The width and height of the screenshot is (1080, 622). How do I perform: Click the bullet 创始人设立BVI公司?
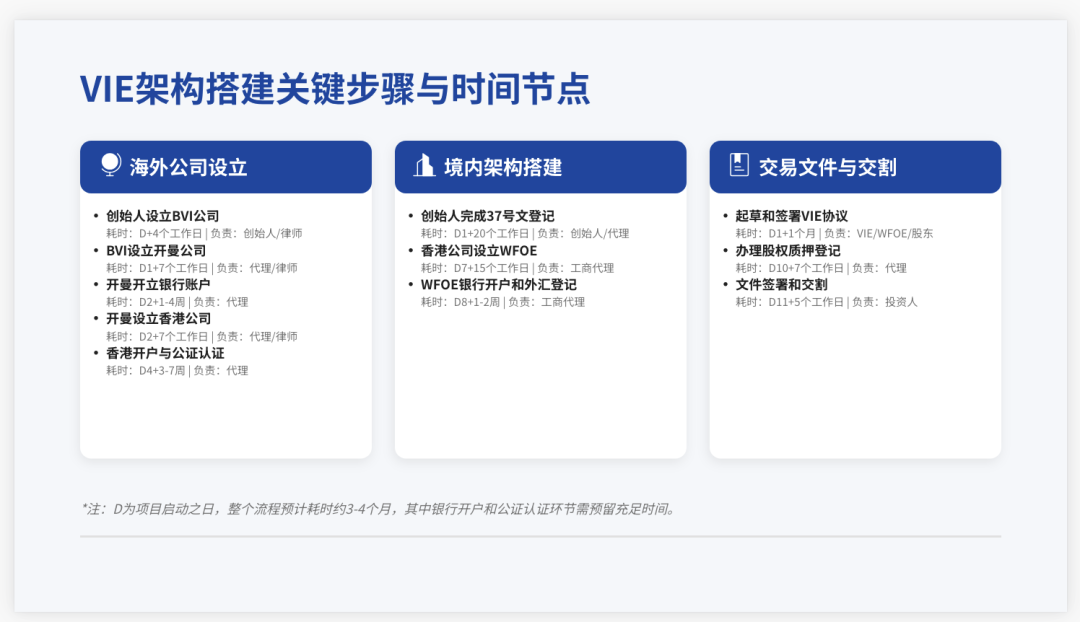click(163, 216)
